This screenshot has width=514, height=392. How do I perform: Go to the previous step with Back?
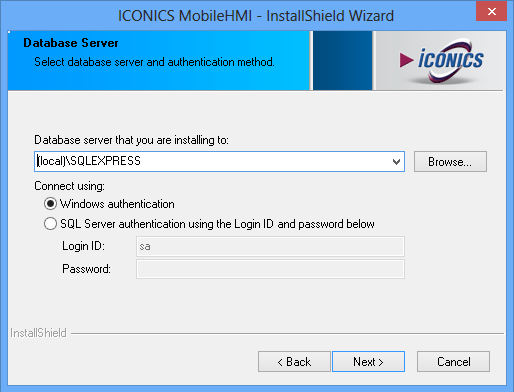tap(294, 362)
